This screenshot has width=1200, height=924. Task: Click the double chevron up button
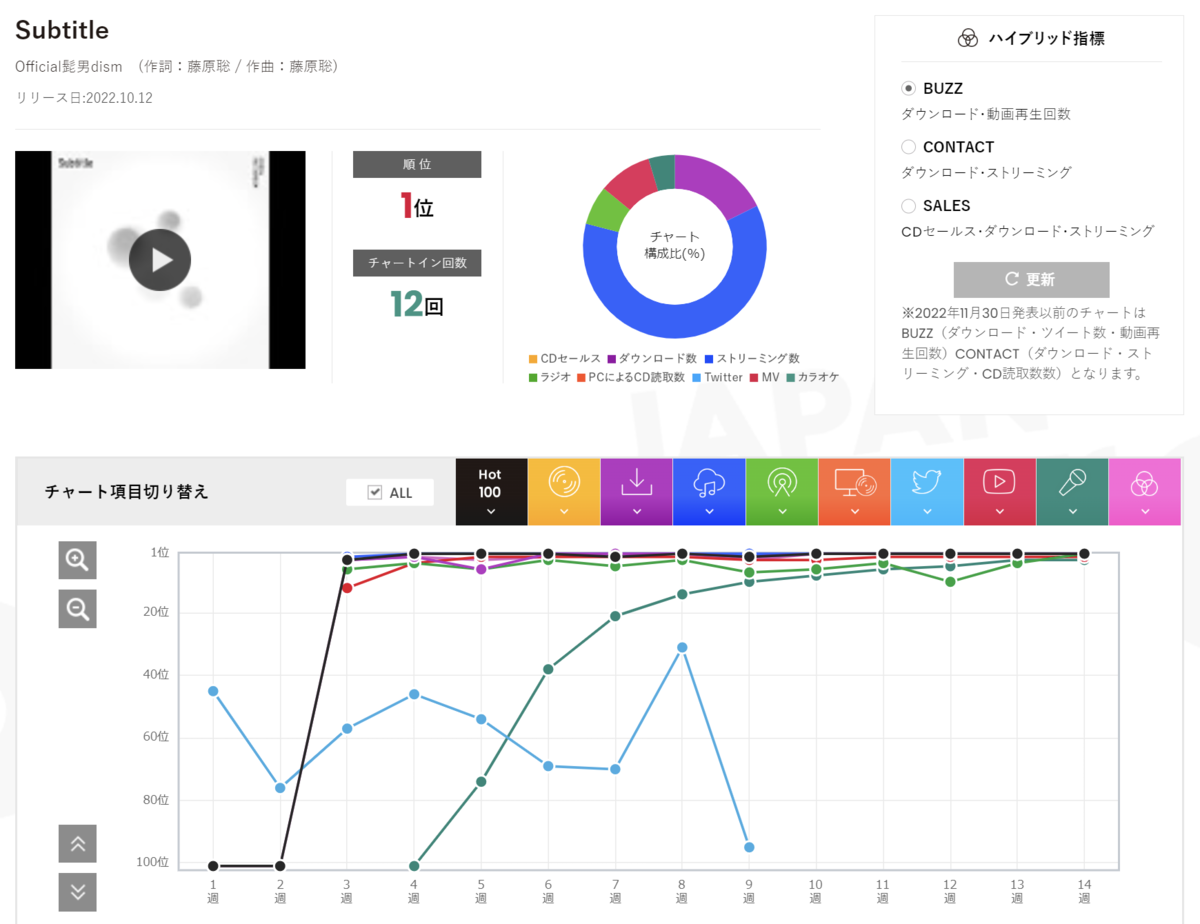(x=78, y=844)
